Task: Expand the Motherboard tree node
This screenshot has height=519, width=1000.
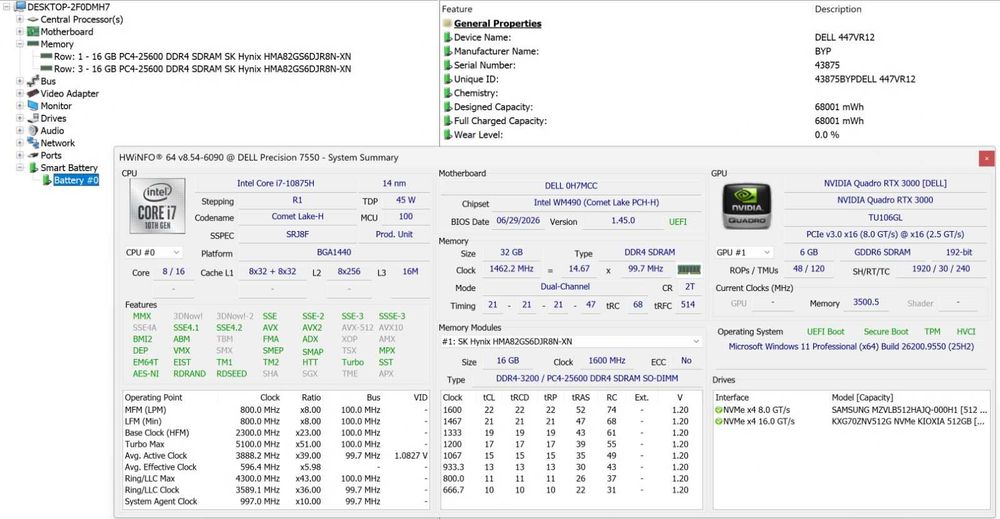Action: point(20,31)
